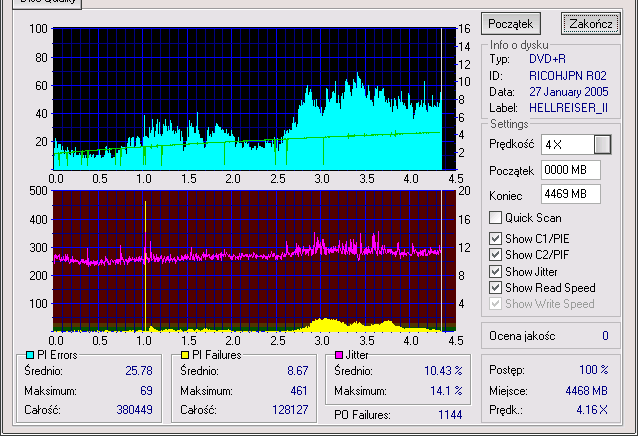Click the Postęp value 100 %
The image size is (638, 436).
point(594,370)
